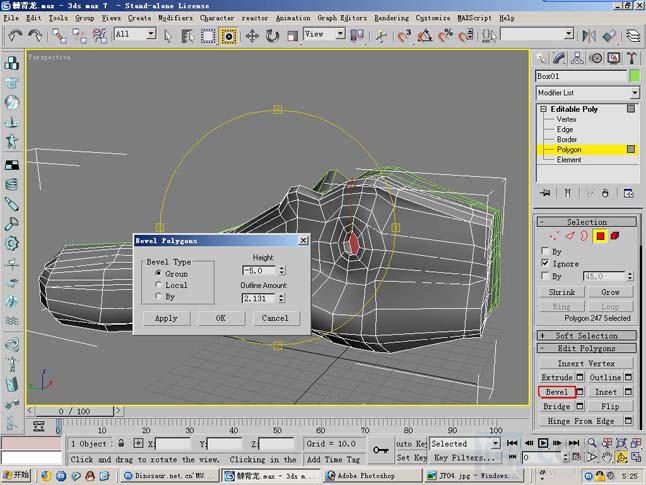
Task: Open the Selected key filter dropdown
Action: pos(465,444)
